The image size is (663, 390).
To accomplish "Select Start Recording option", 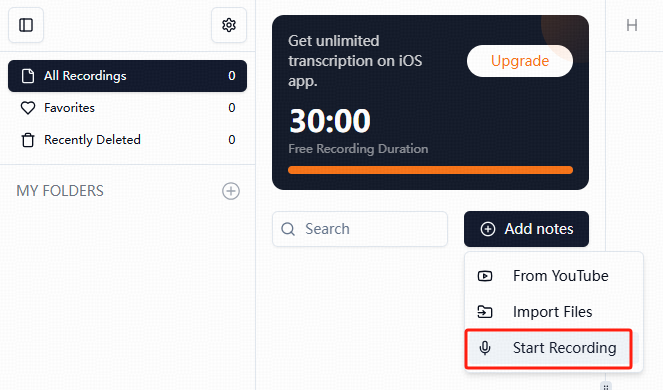I will point(549,348).
